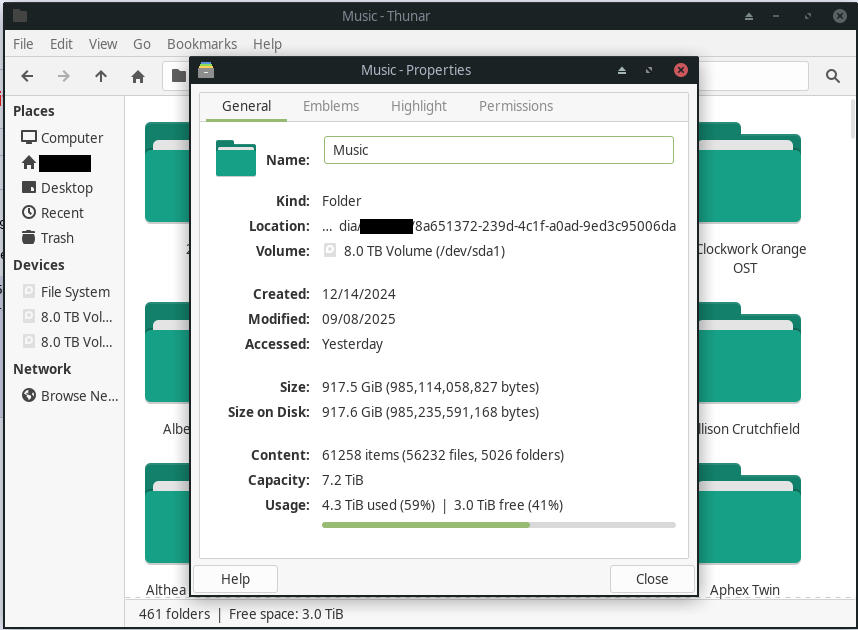Click the Kind value Folder
Viewport: 858px width, 630px height.
point(341,201)
